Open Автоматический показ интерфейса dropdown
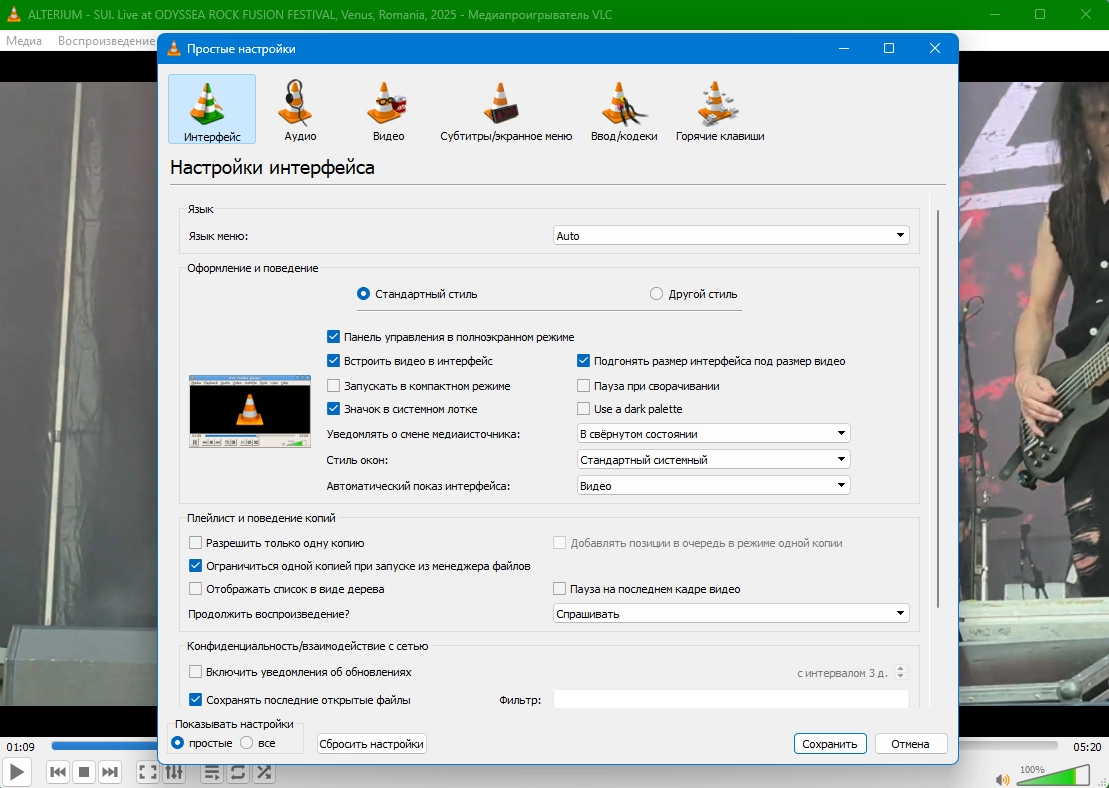The height and width of the screenshot is (788, 1109). click(714, 486)
